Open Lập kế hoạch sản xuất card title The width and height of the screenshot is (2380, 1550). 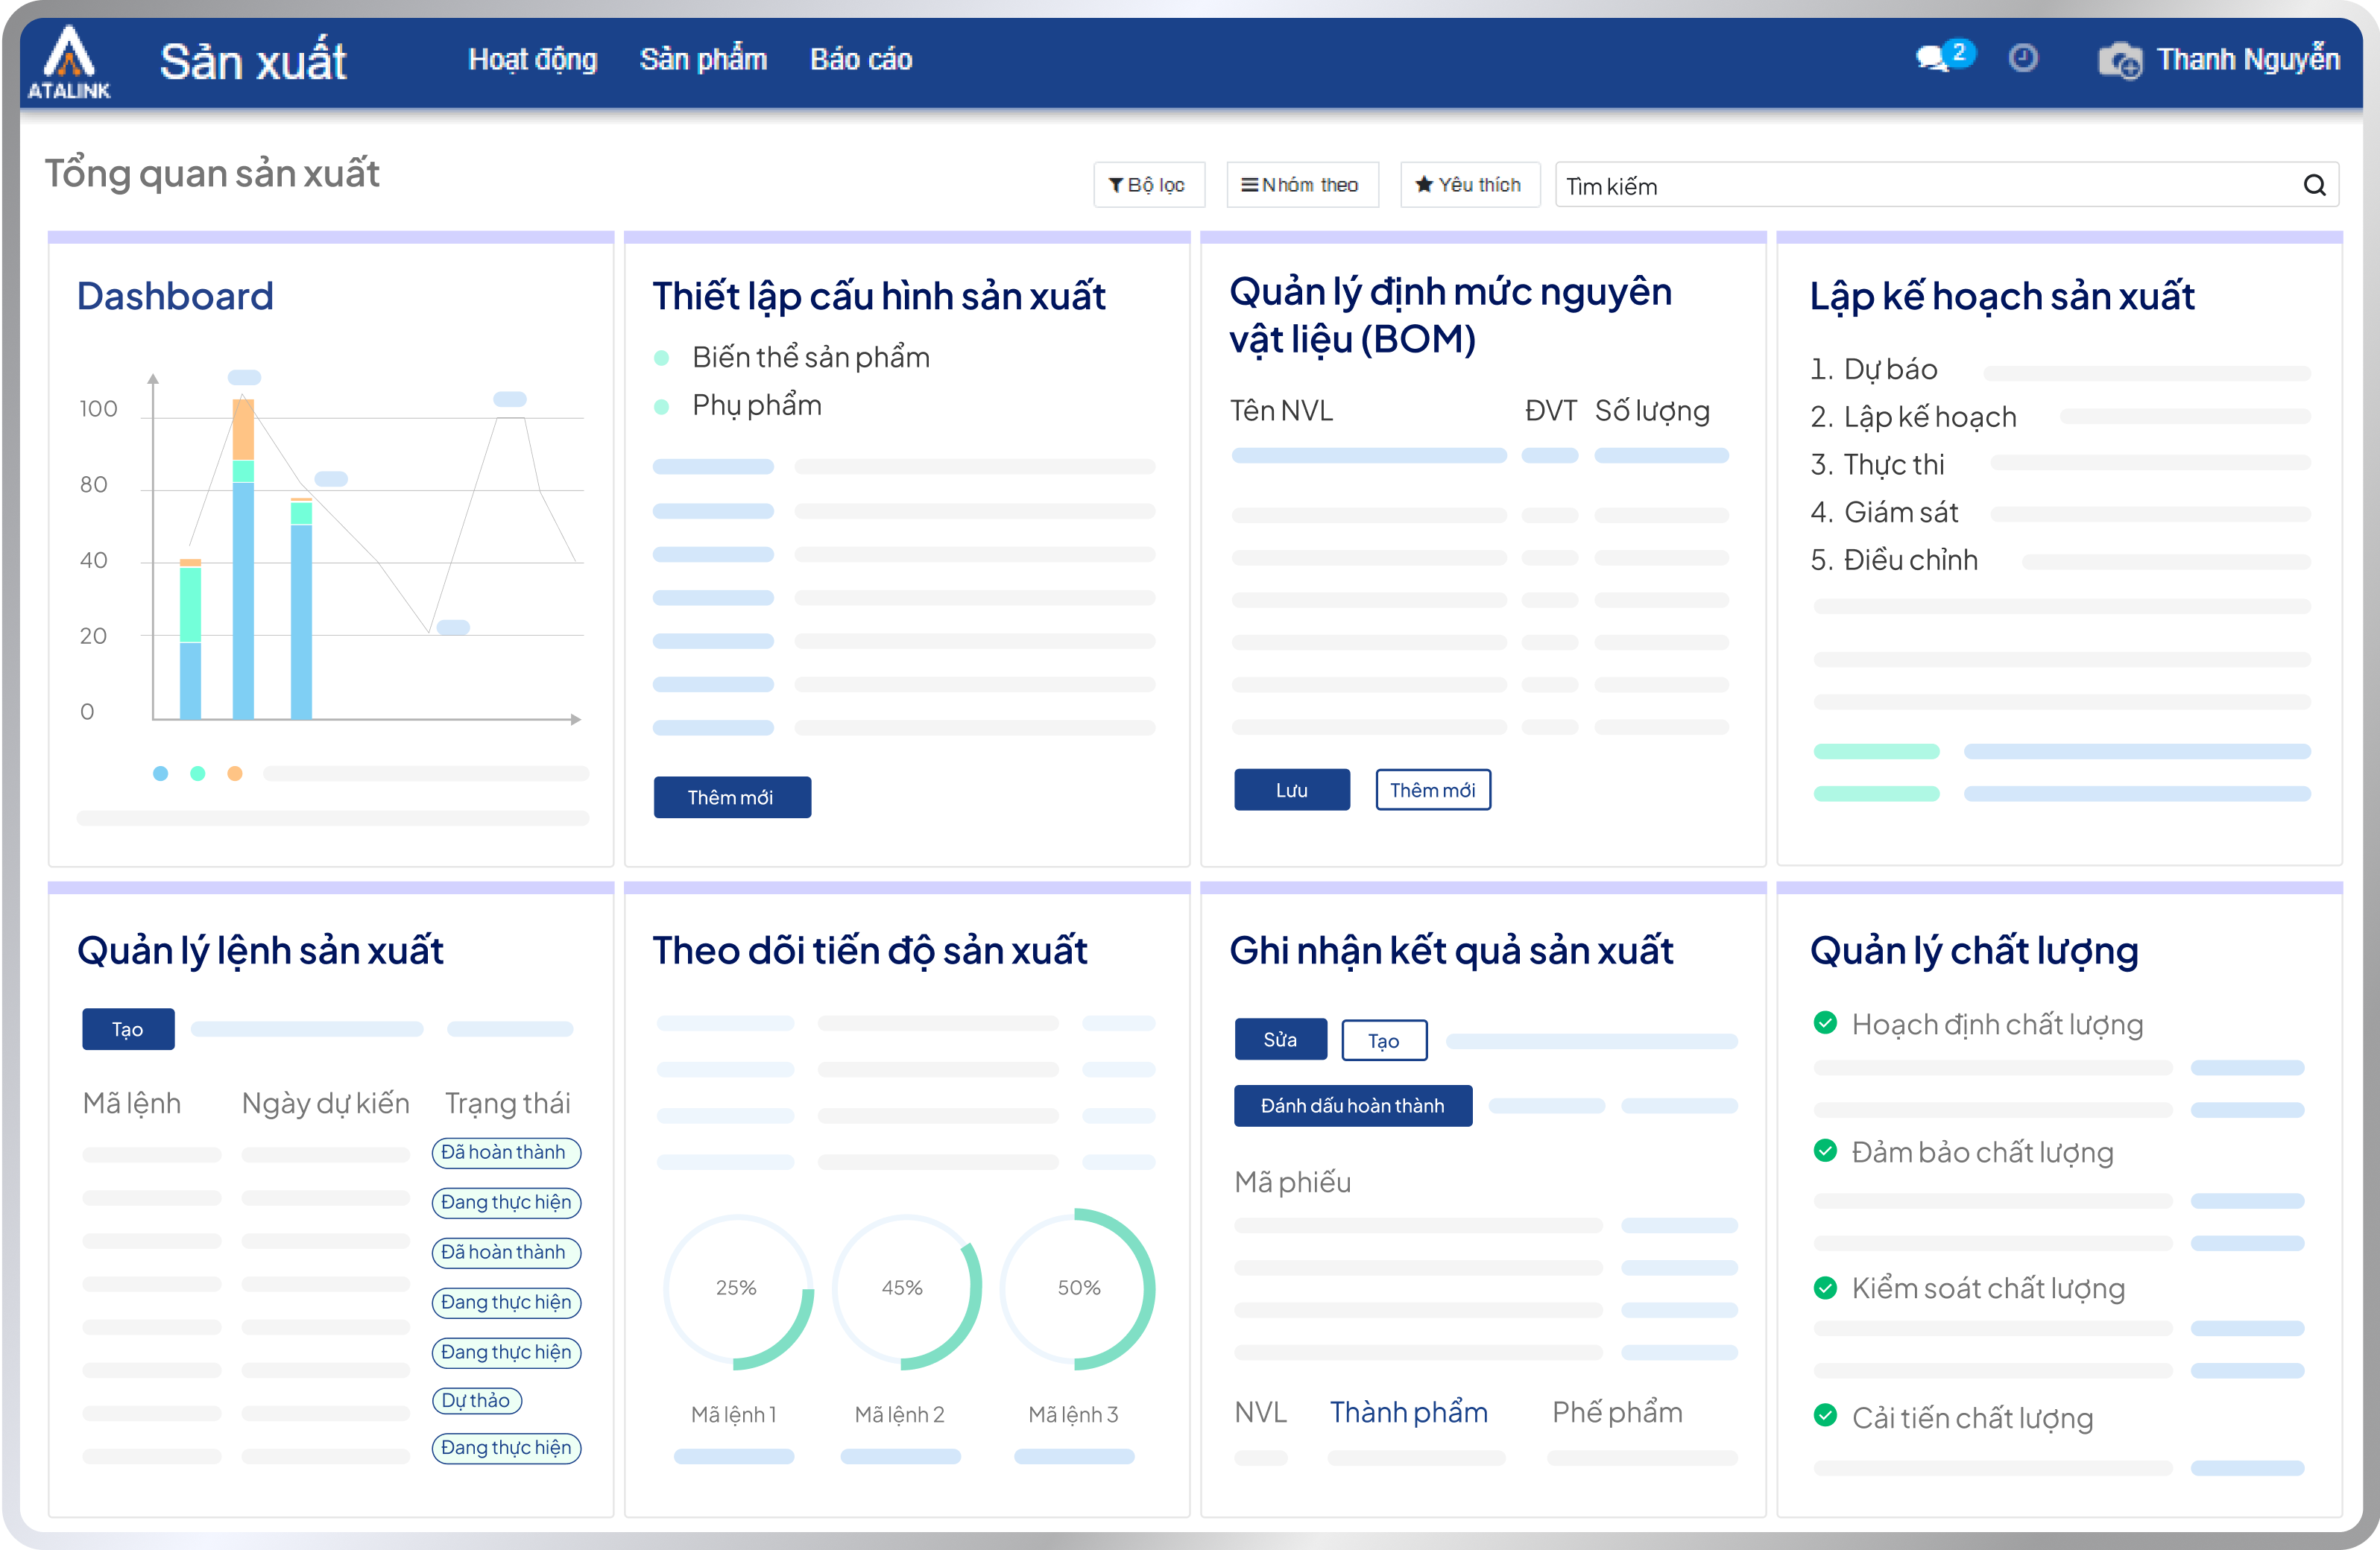tap(2002, 297)
